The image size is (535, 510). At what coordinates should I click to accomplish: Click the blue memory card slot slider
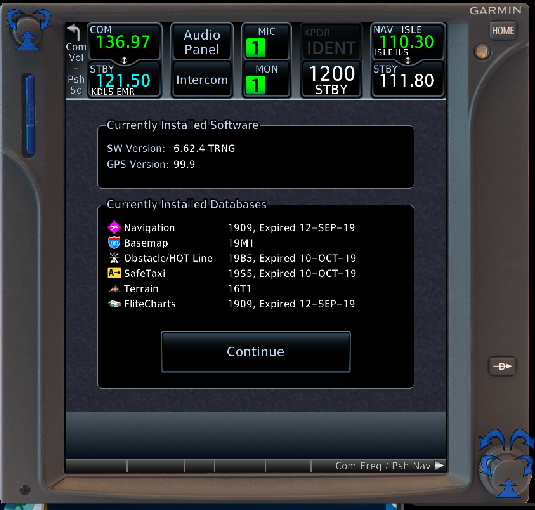point(30,115)
